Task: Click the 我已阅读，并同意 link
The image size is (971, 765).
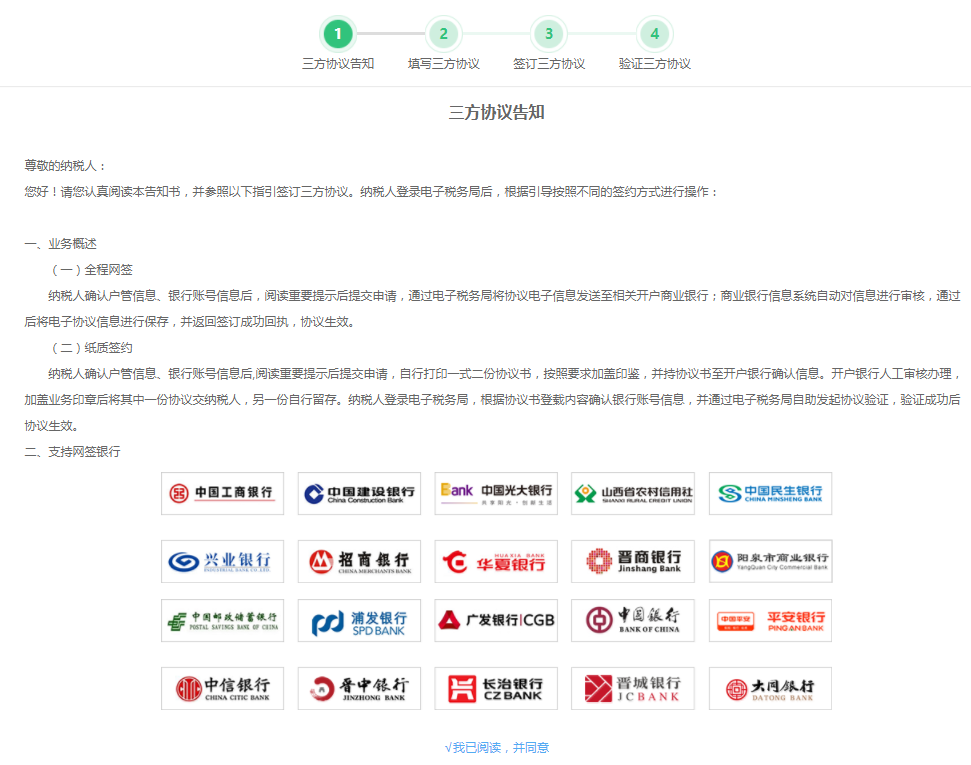Action: click(497, 748)
